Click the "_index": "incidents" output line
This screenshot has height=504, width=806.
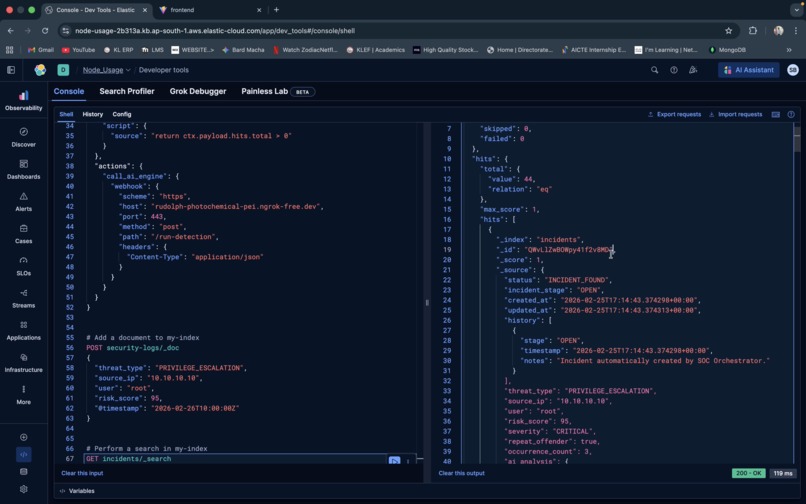pos(540,240)
